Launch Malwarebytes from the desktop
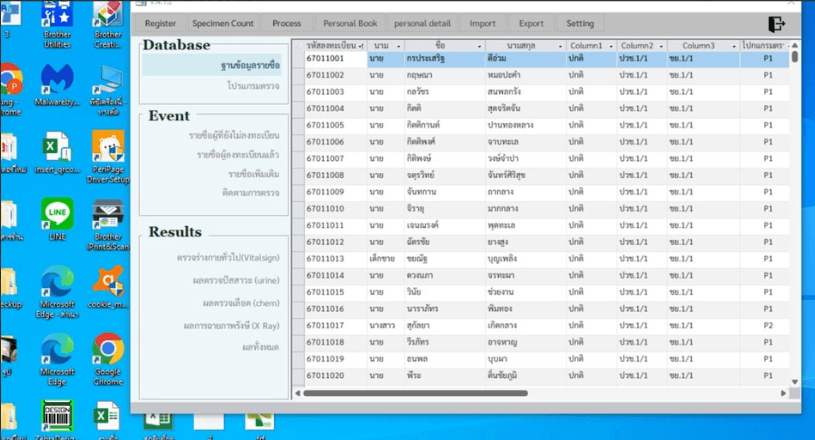The image size is (815, 440). tap(57, 85)
